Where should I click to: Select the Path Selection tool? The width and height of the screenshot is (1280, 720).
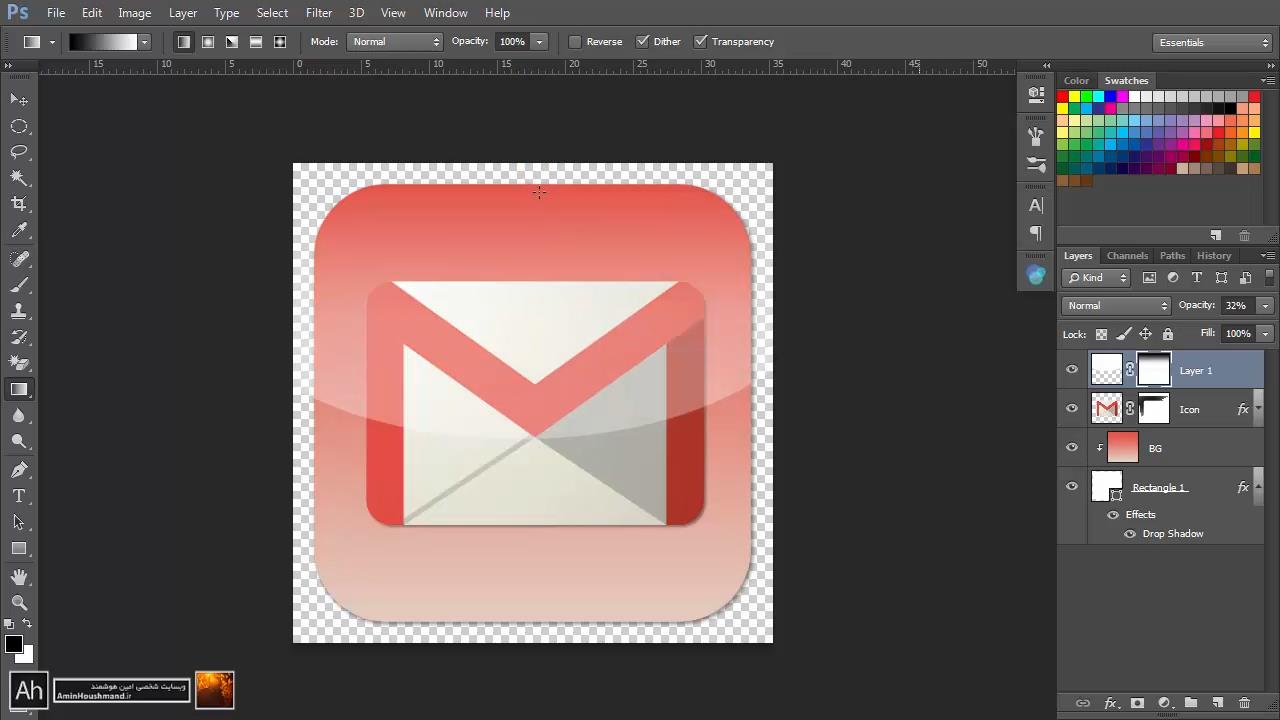19,522
